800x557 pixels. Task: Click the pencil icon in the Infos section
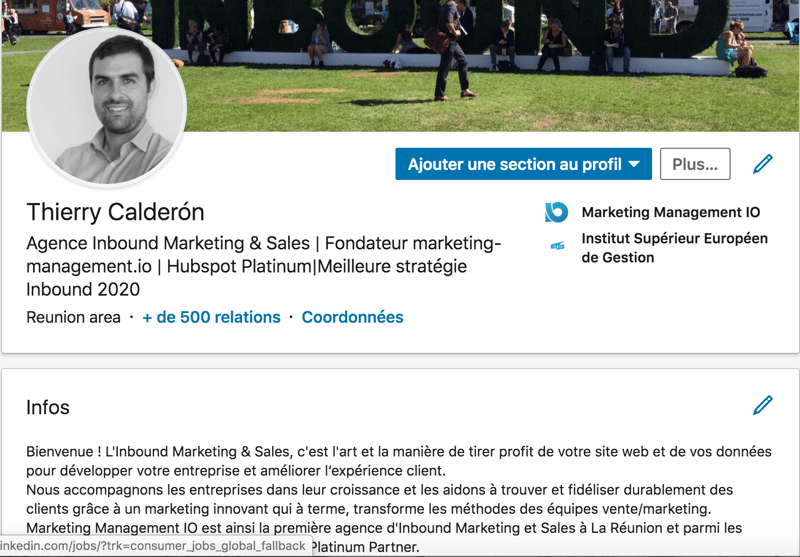763,406
